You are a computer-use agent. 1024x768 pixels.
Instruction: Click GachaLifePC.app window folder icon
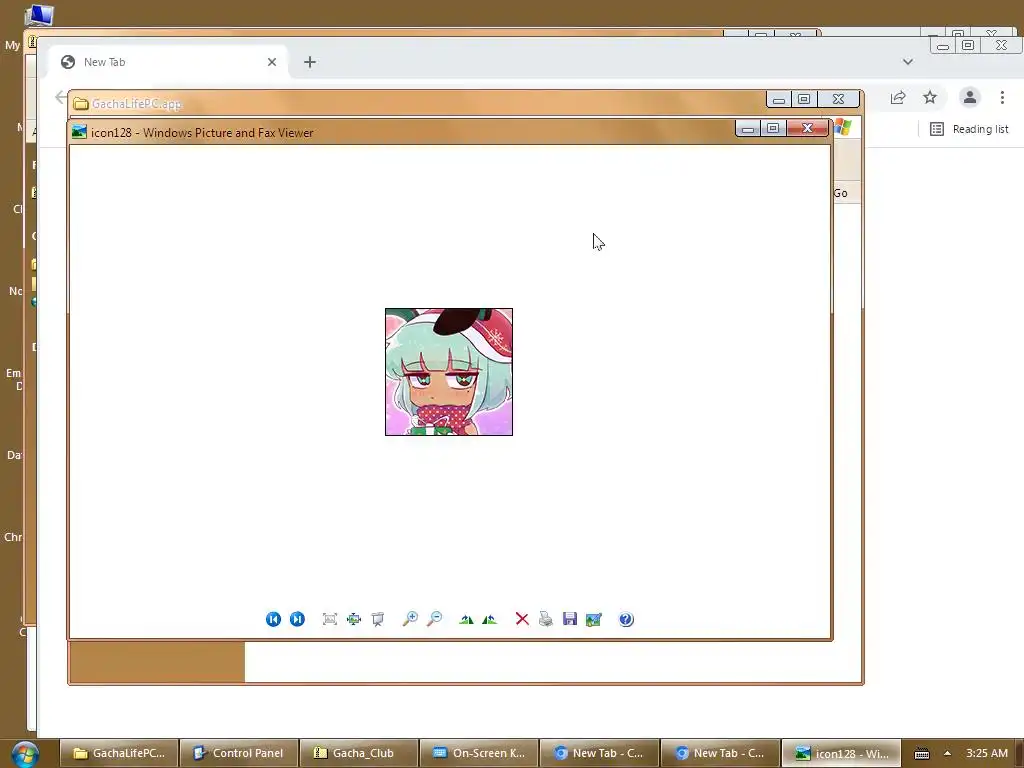coord(81,104)
